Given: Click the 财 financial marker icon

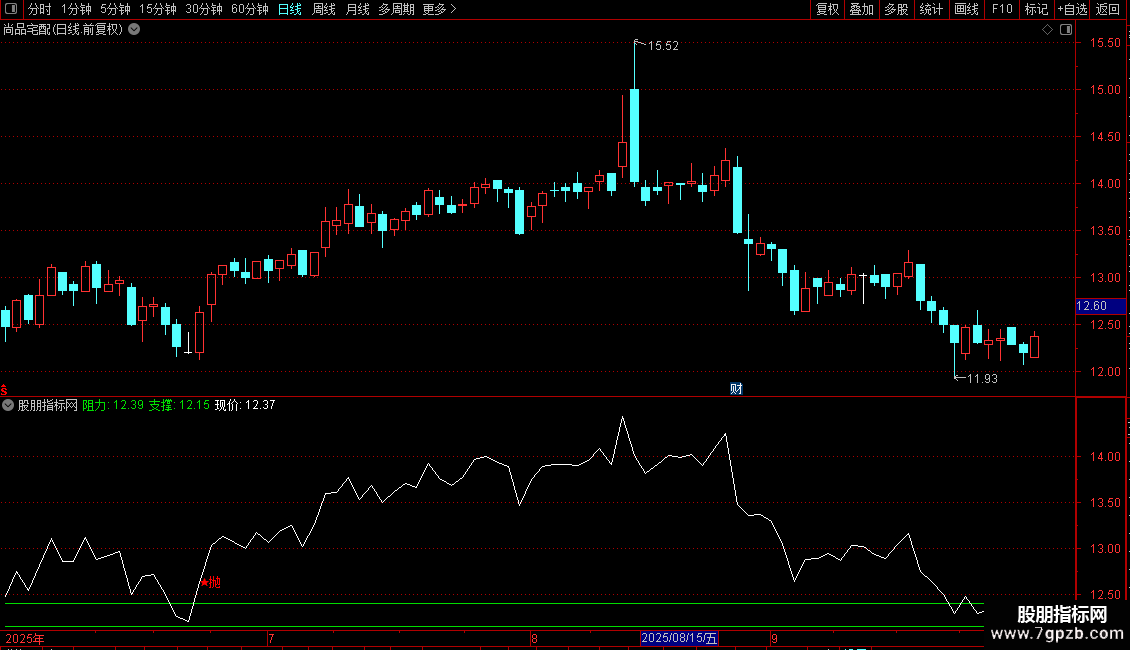Looking at the screenshot, I should tap(736, 388).
